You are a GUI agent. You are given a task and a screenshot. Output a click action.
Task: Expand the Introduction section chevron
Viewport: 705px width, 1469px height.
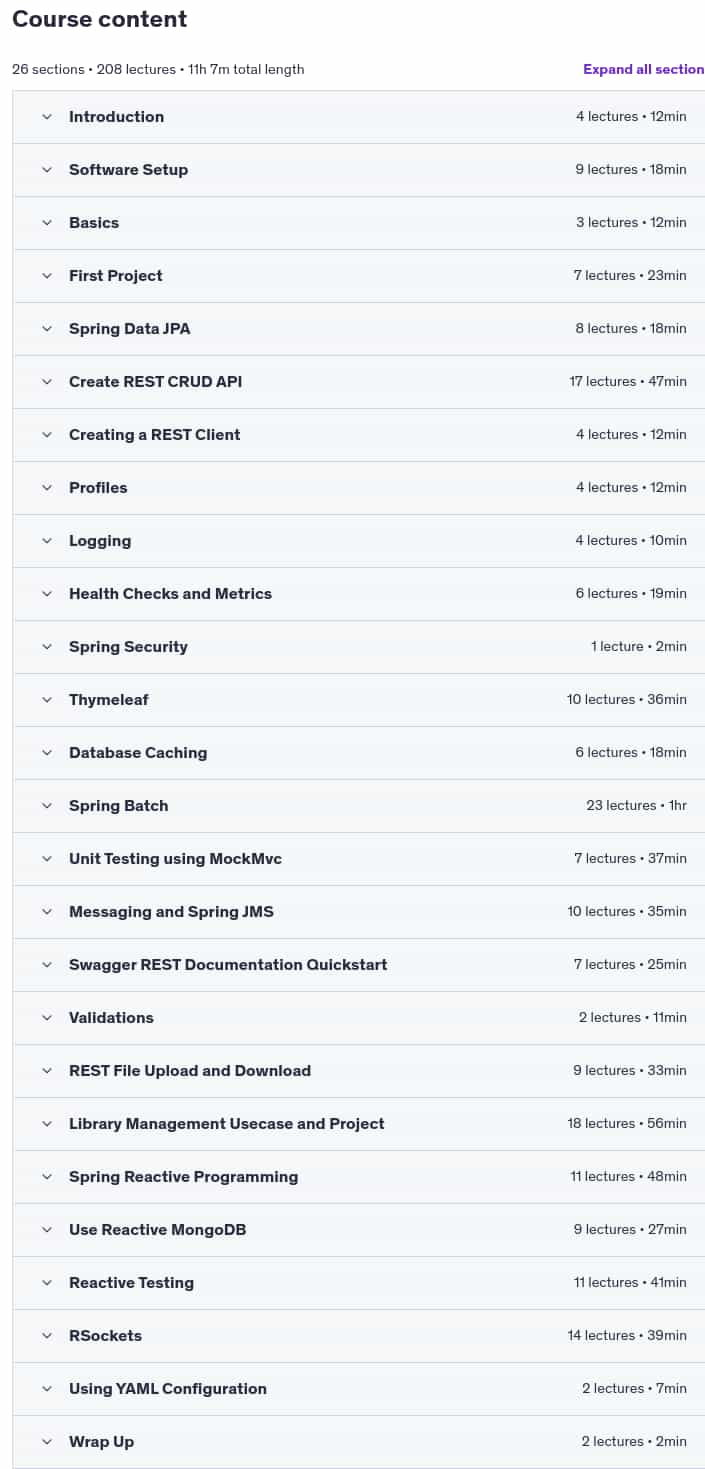tap(47, 117)
